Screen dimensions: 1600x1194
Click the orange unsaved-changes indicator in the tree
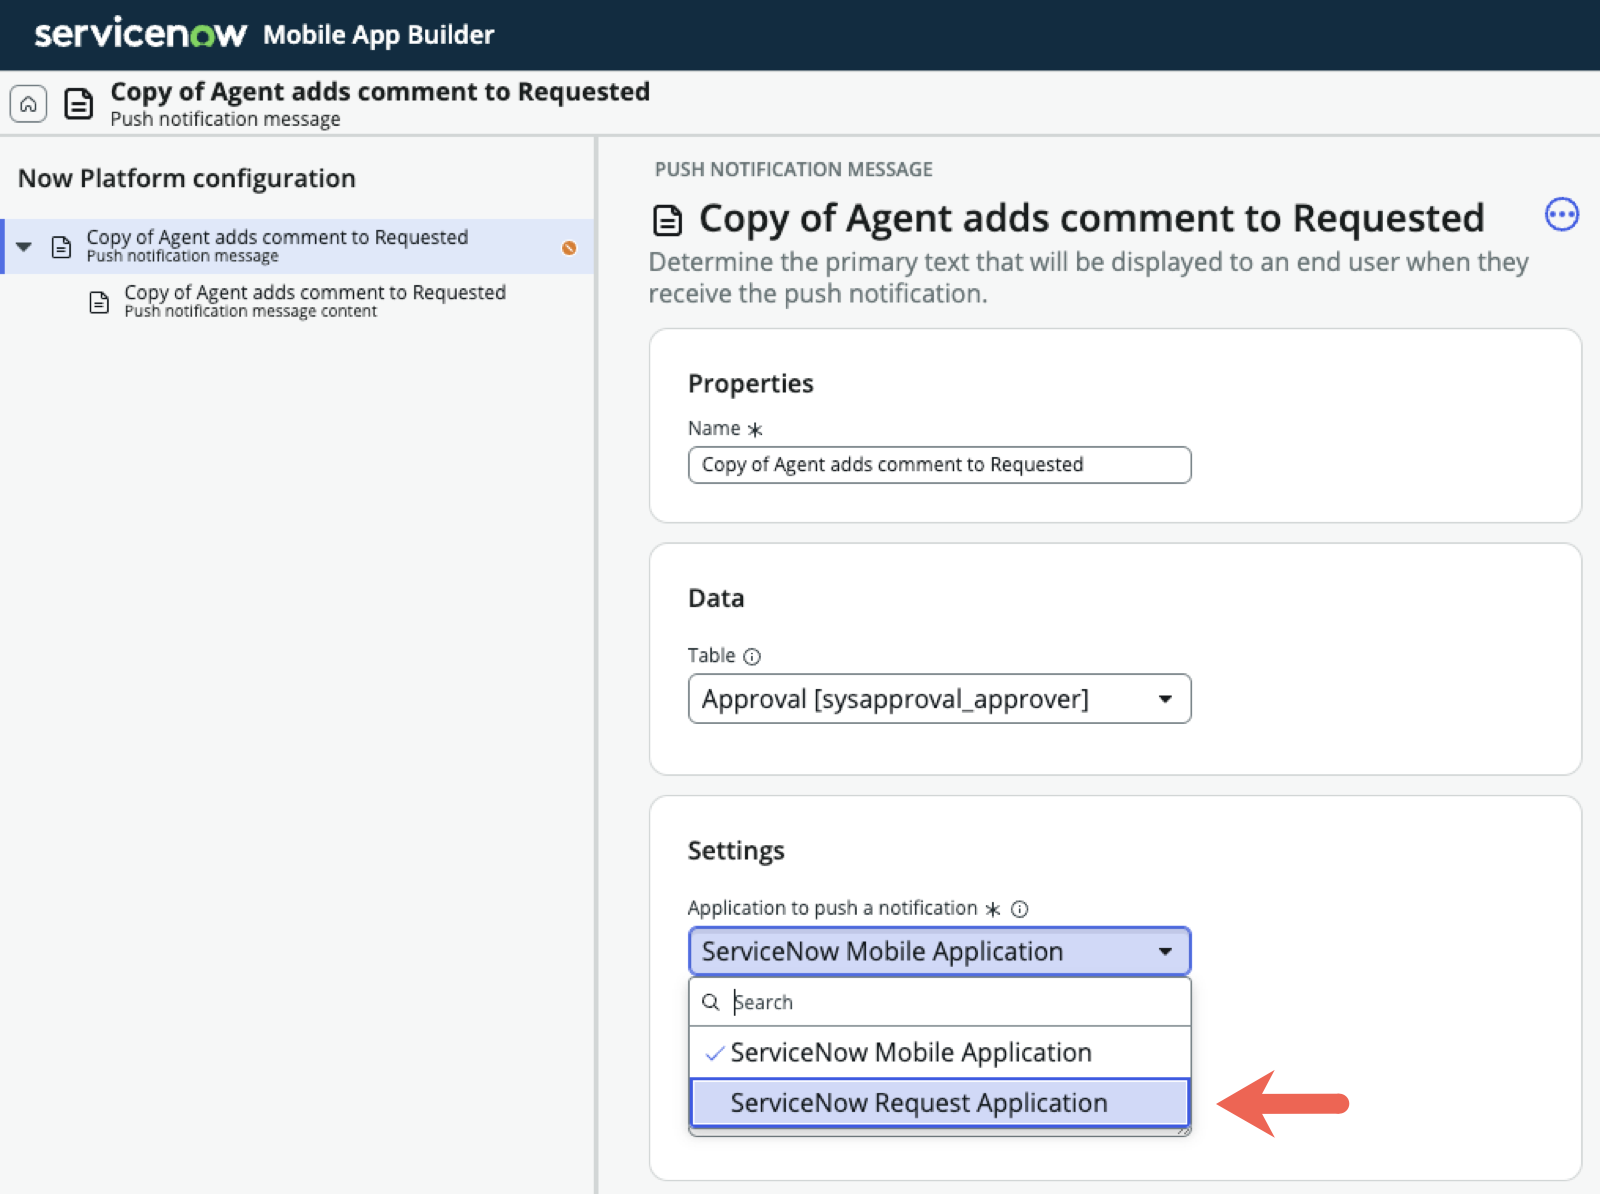pyautogui.click(x=569, y=247)
